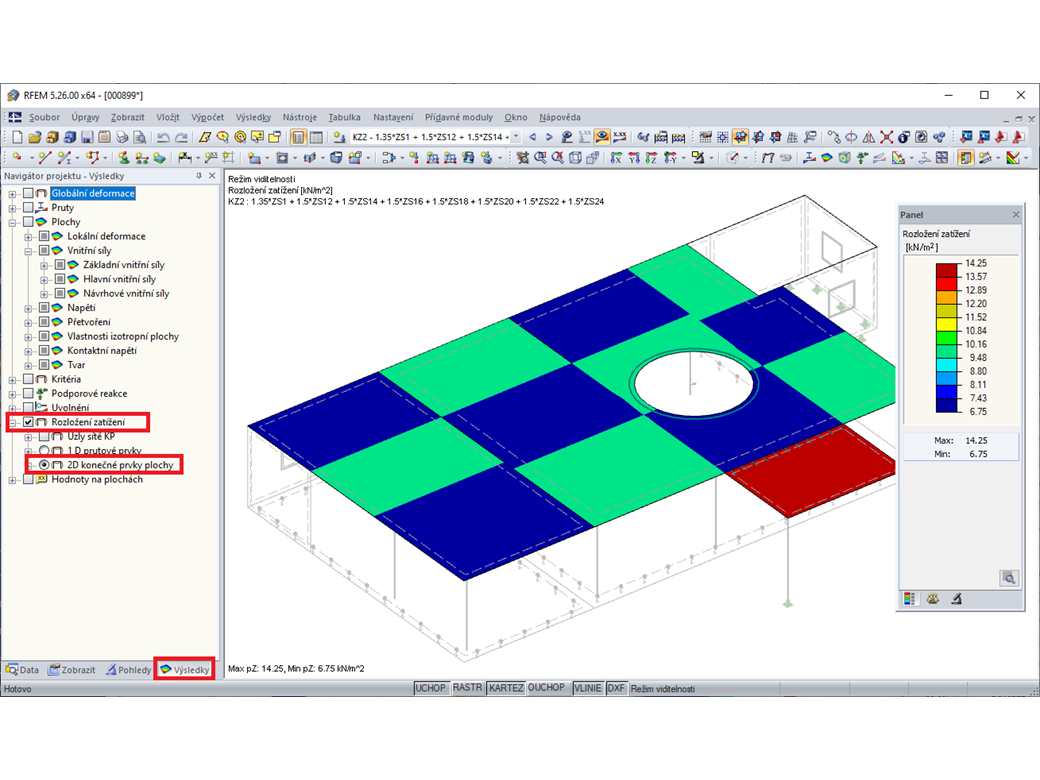
Task: Click the Undo arrow icon
Action: (x=162, y=137)
